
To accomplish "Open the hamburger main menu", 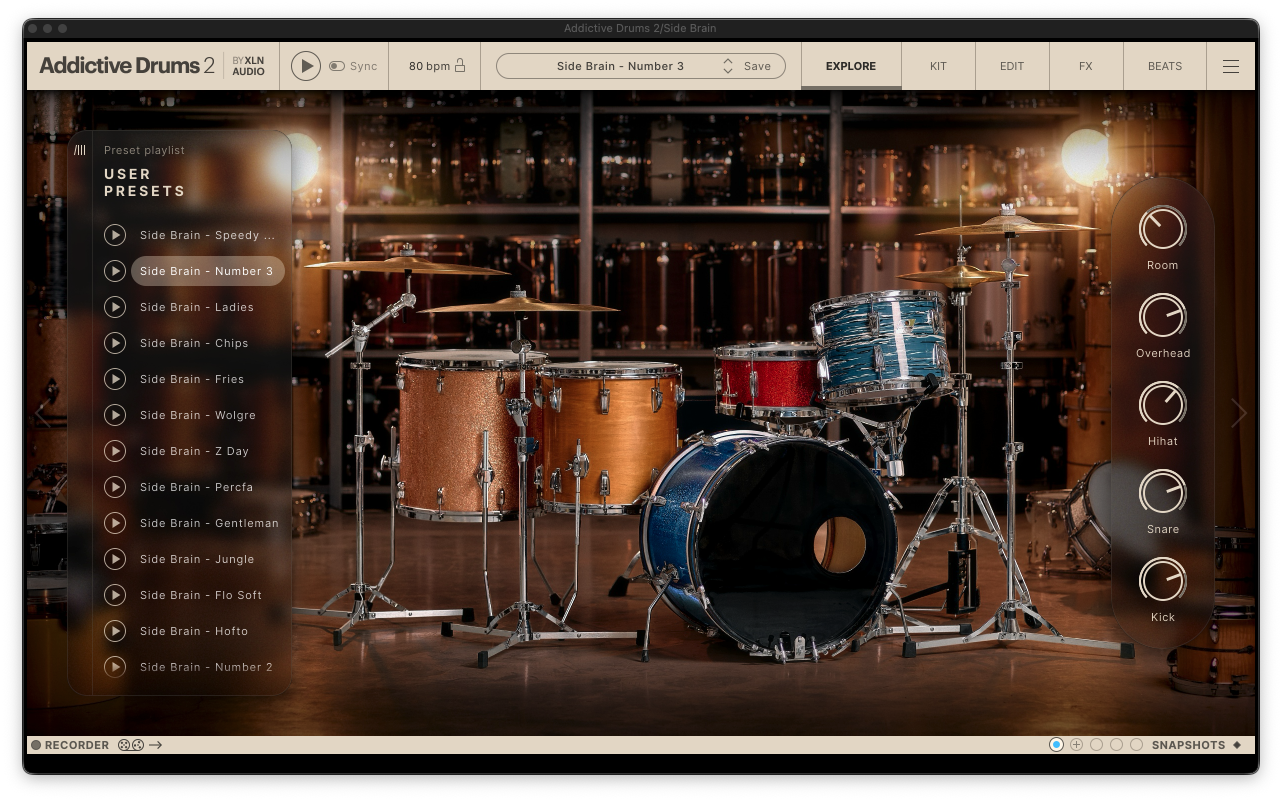I will click(x=1231, y=66).
